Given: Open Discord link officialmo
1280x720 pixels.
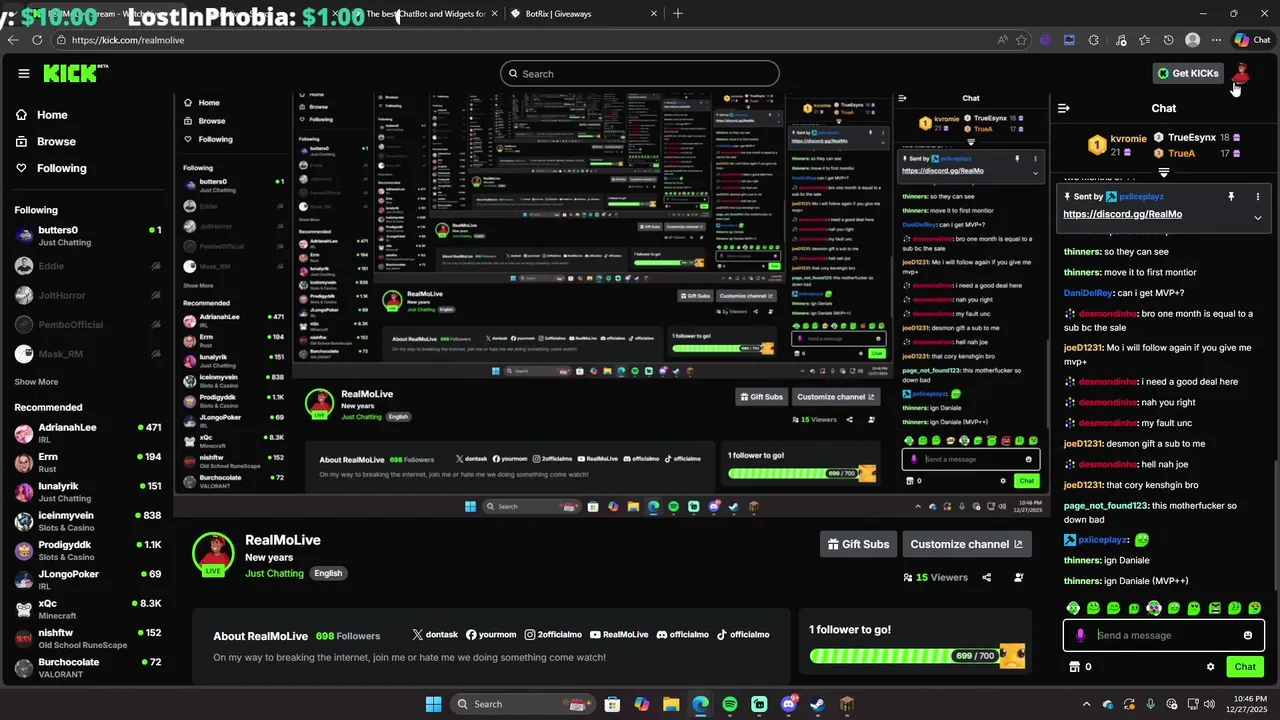Looking at the screenshot, I should [x=683, y=635].
